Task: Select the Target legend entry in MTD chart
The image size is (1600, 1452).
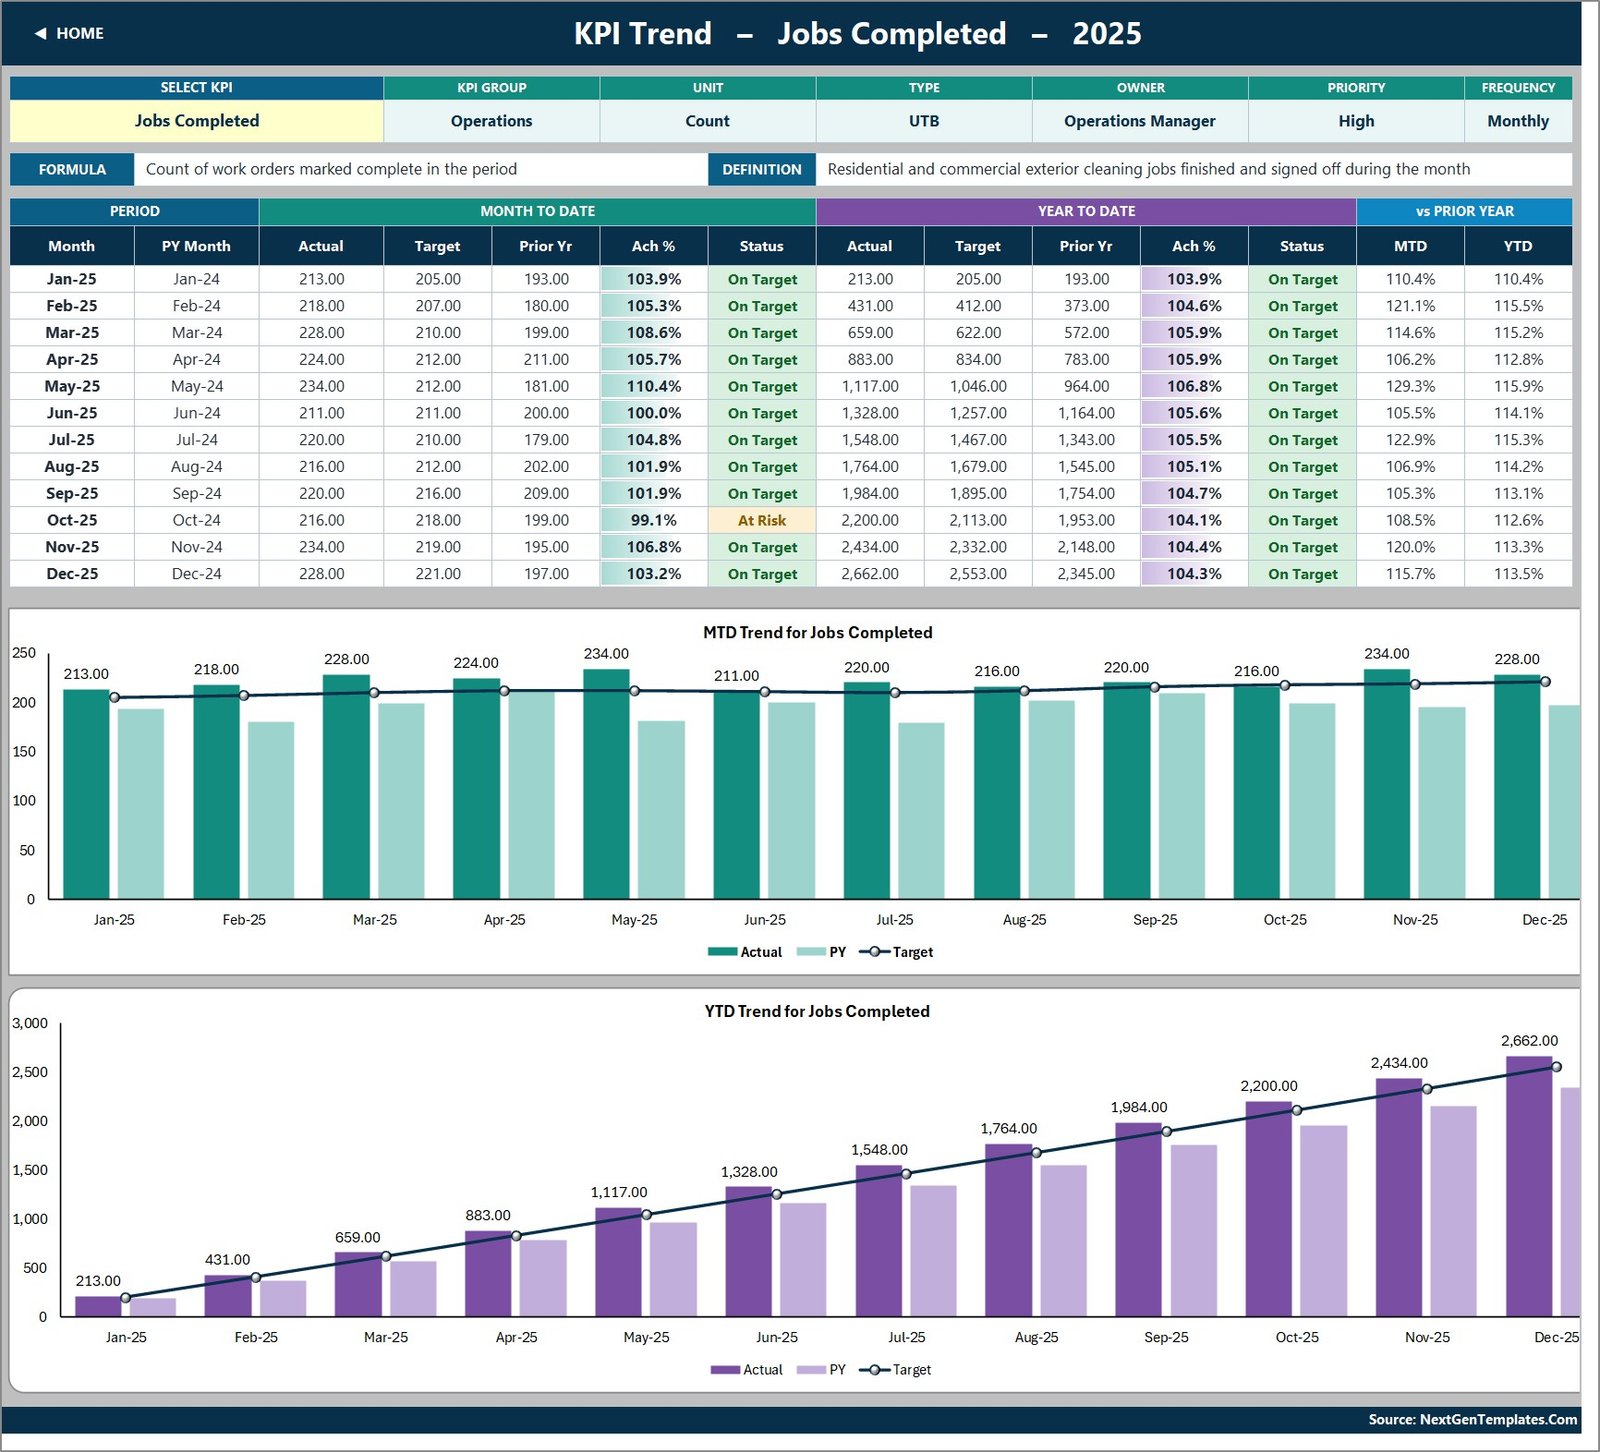Action: tap(896, 952)
